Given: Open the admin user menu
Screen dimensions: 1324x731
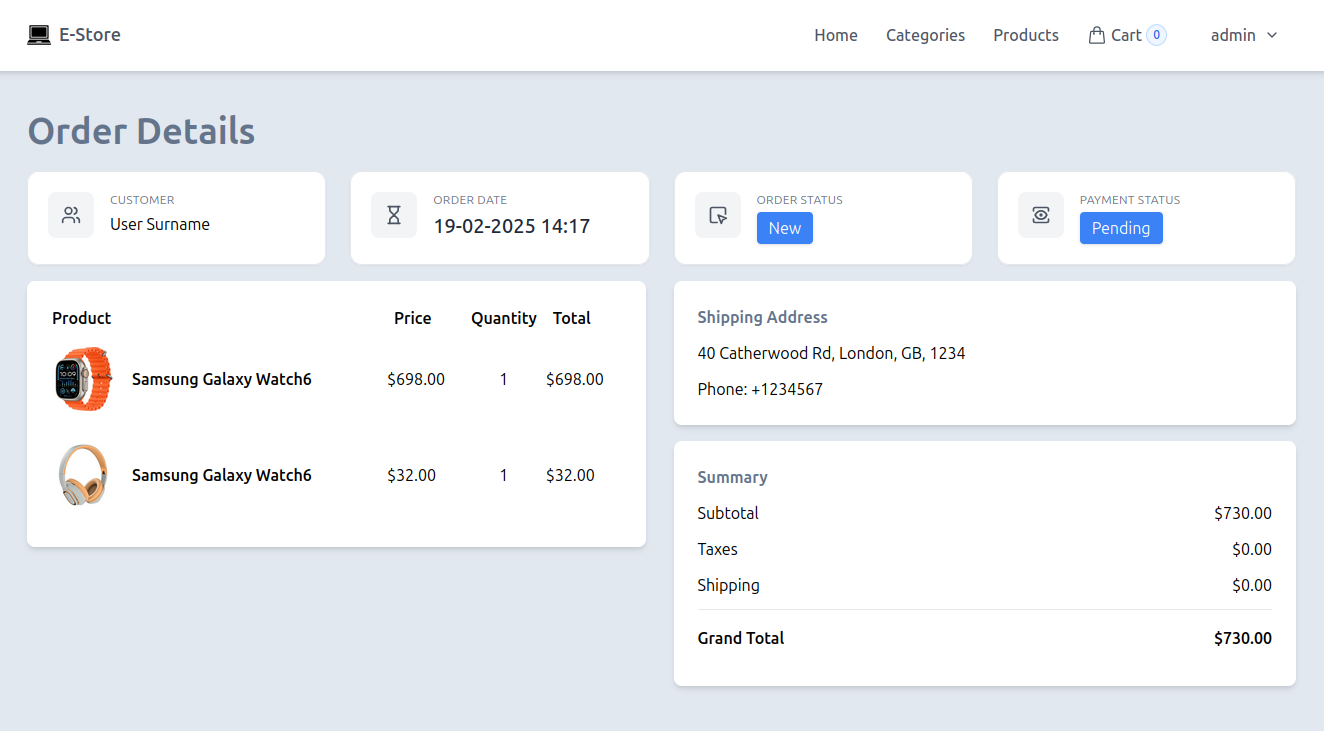Looking at the screenshot, I should 1233,35.
